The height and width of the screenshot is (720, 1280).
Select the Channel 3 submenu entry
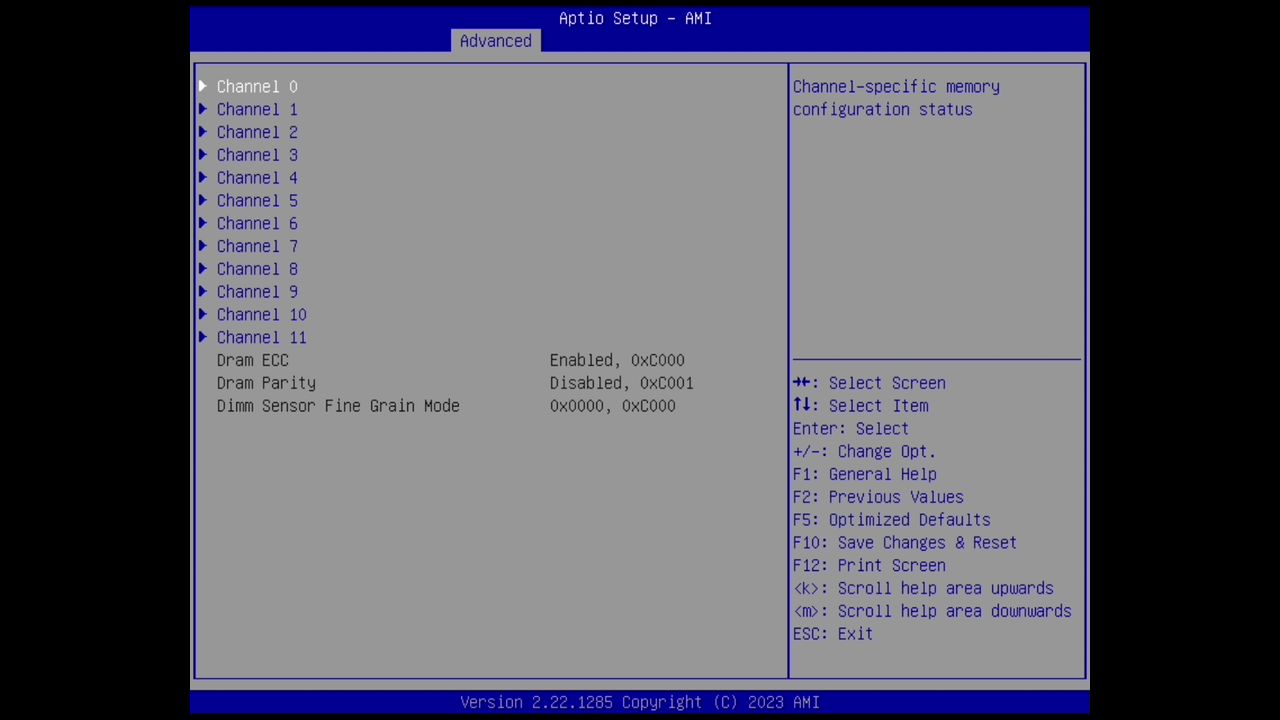[257, 155]
